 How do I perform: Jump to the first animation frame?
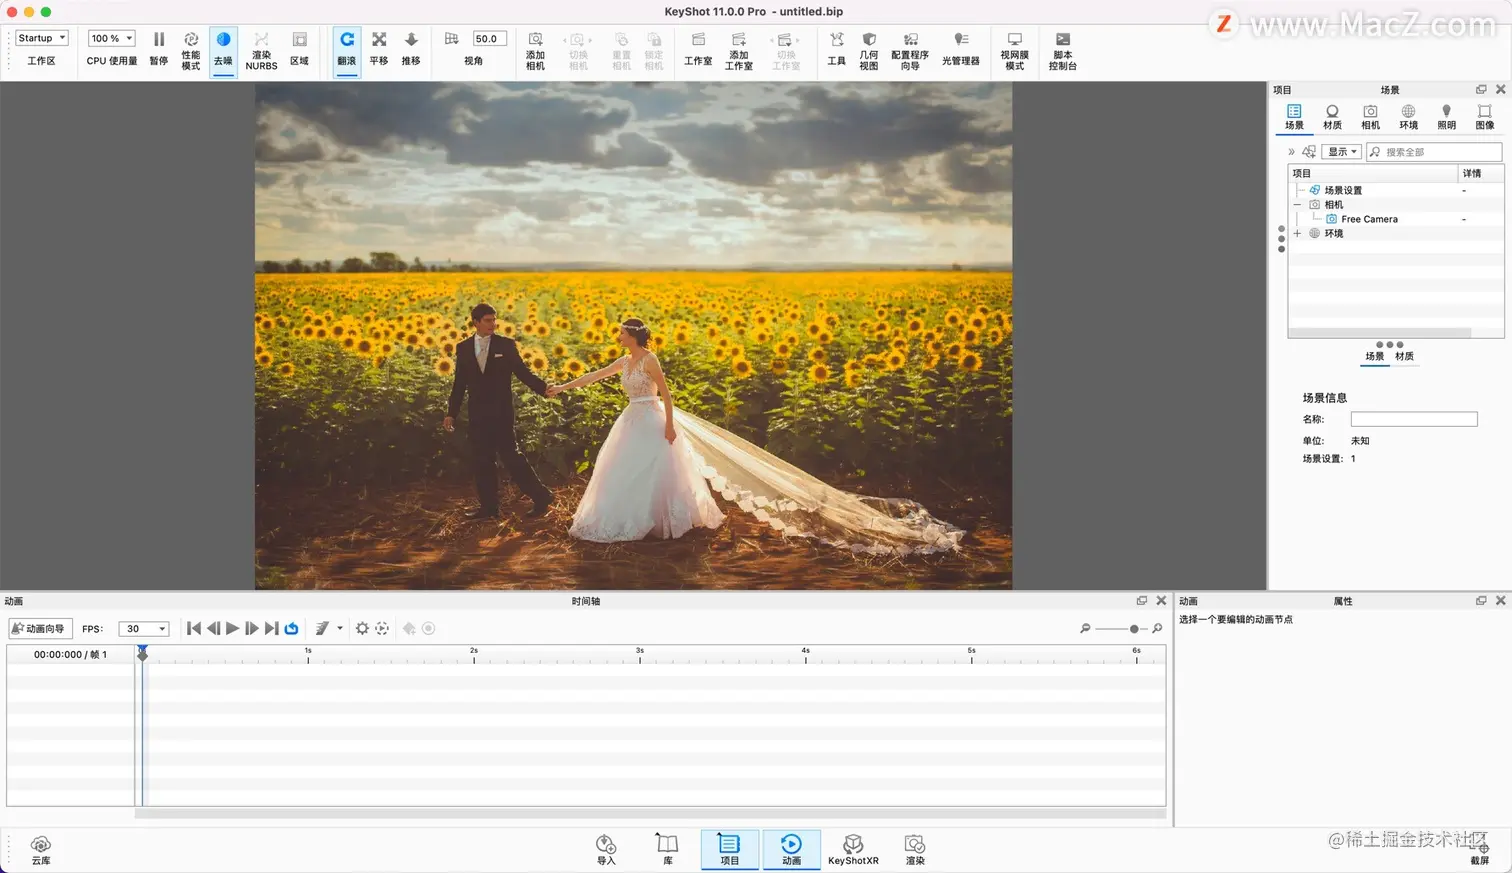point(194,629)
